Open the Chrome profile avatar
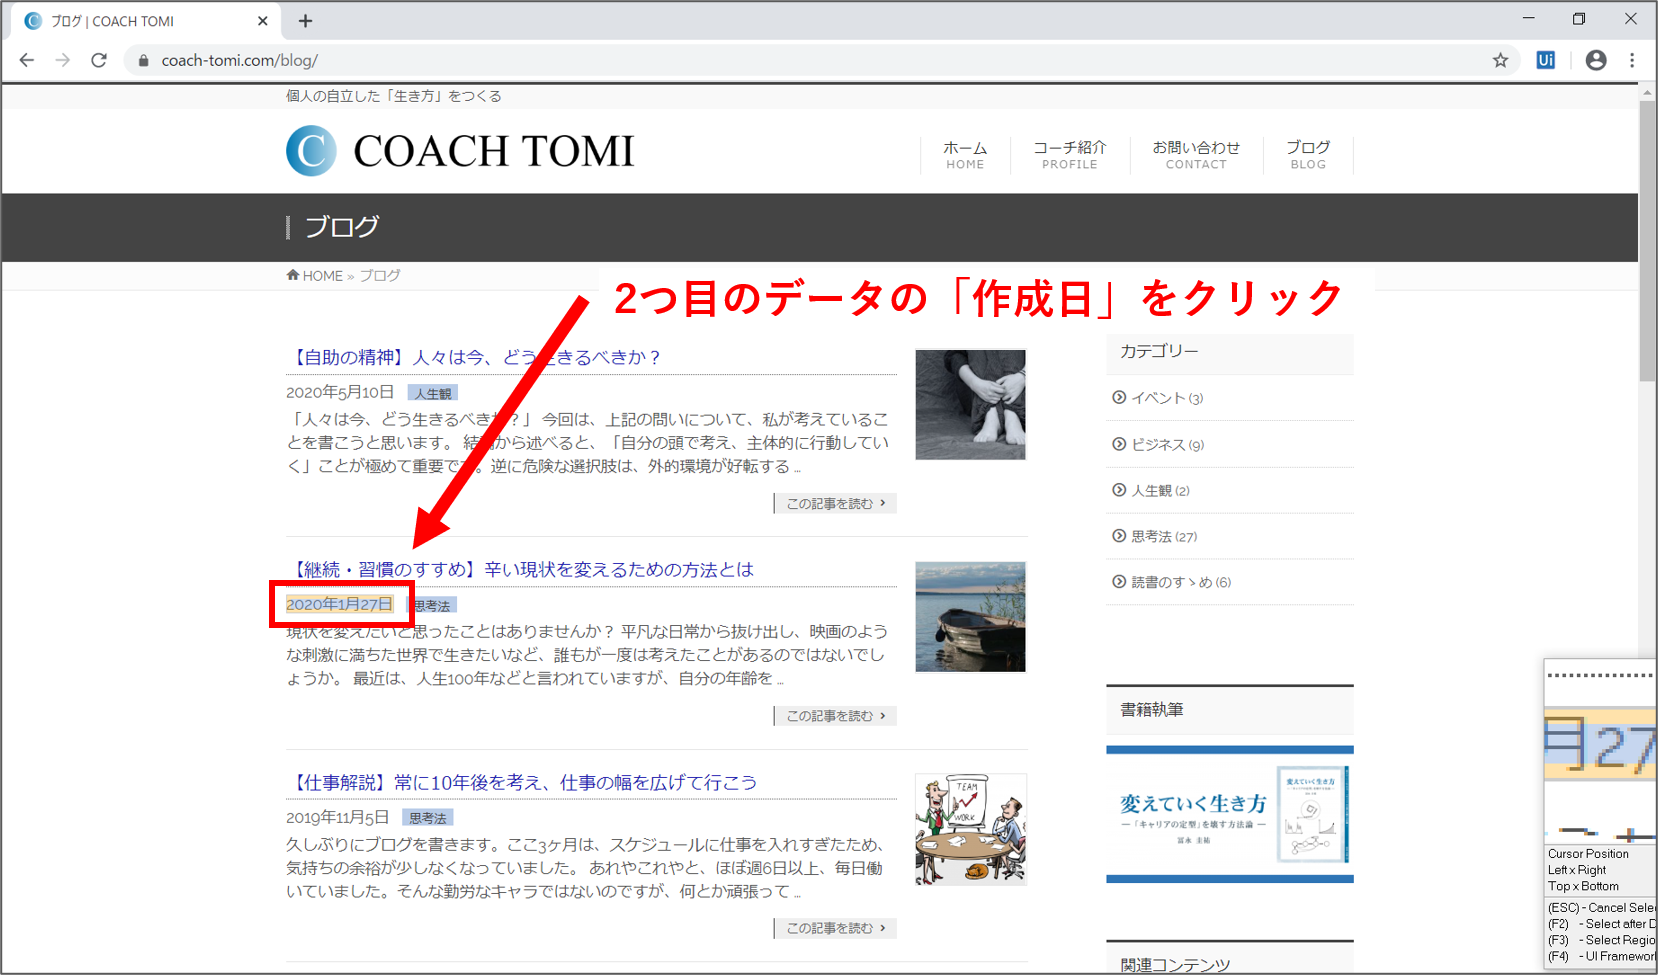1658x975 pixels. click(x=1596, y=60)
